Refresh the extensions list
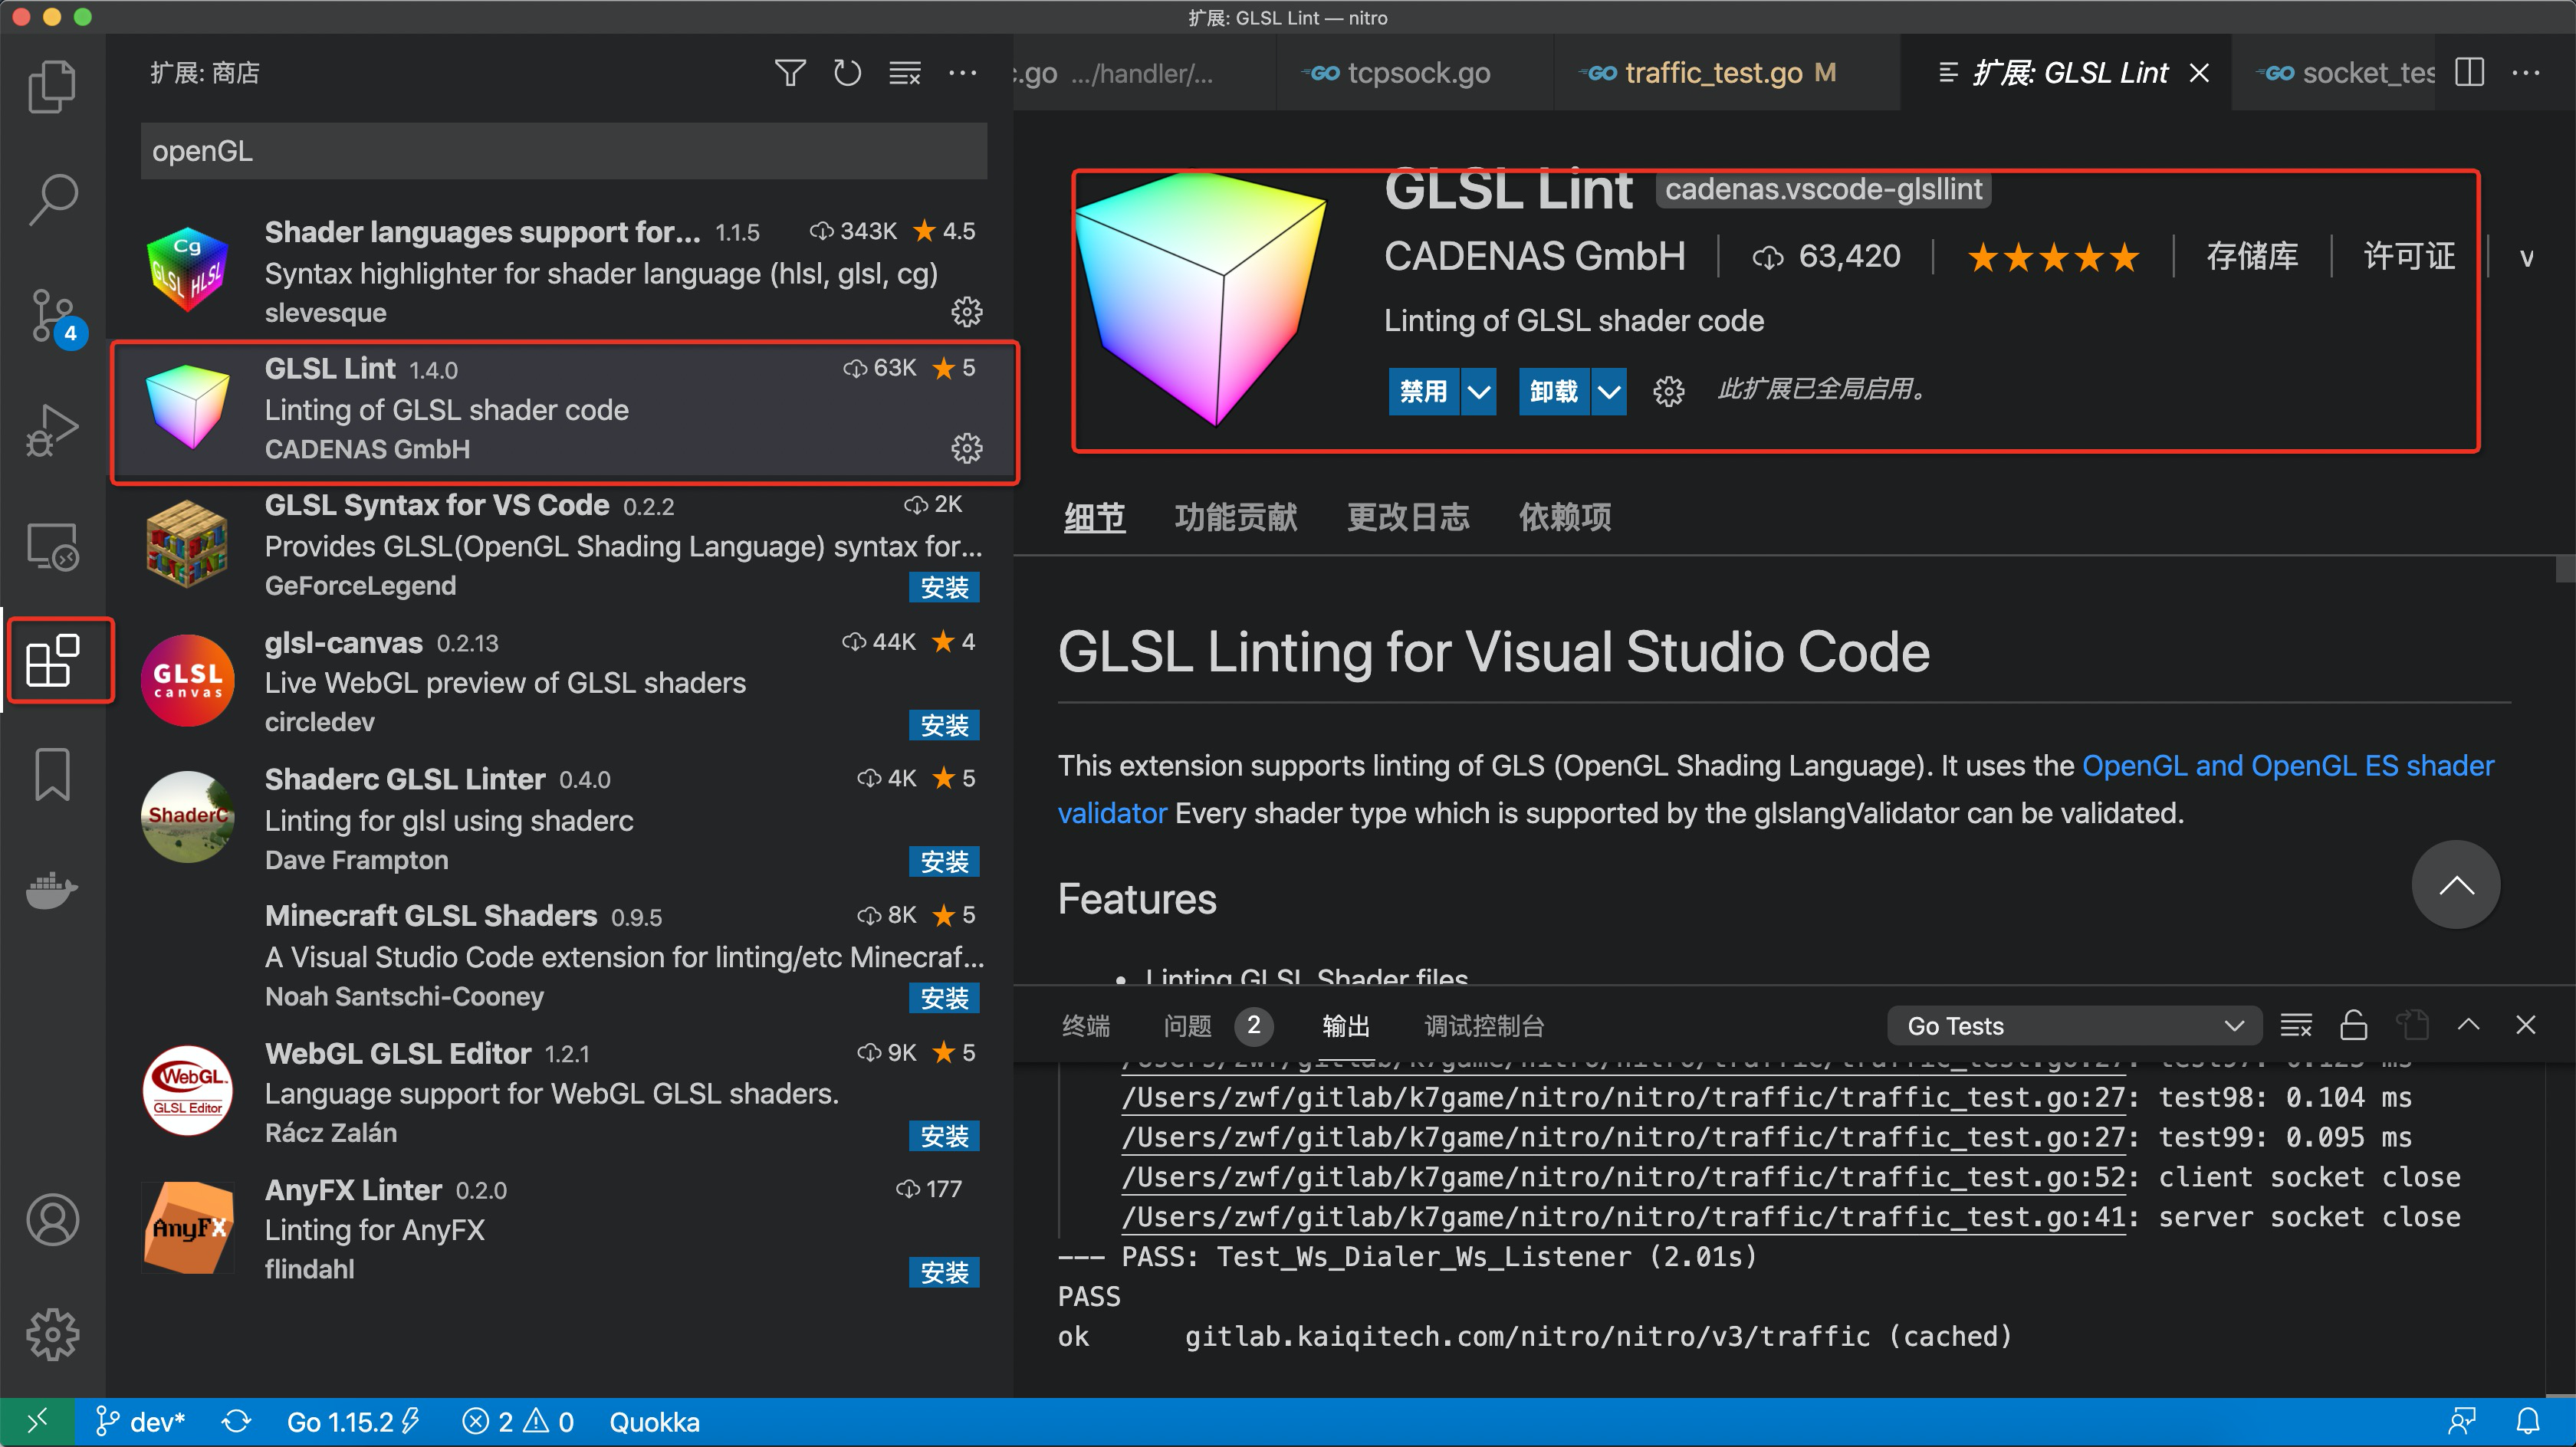This screenshot has height=1447, width=2576. 847,73
